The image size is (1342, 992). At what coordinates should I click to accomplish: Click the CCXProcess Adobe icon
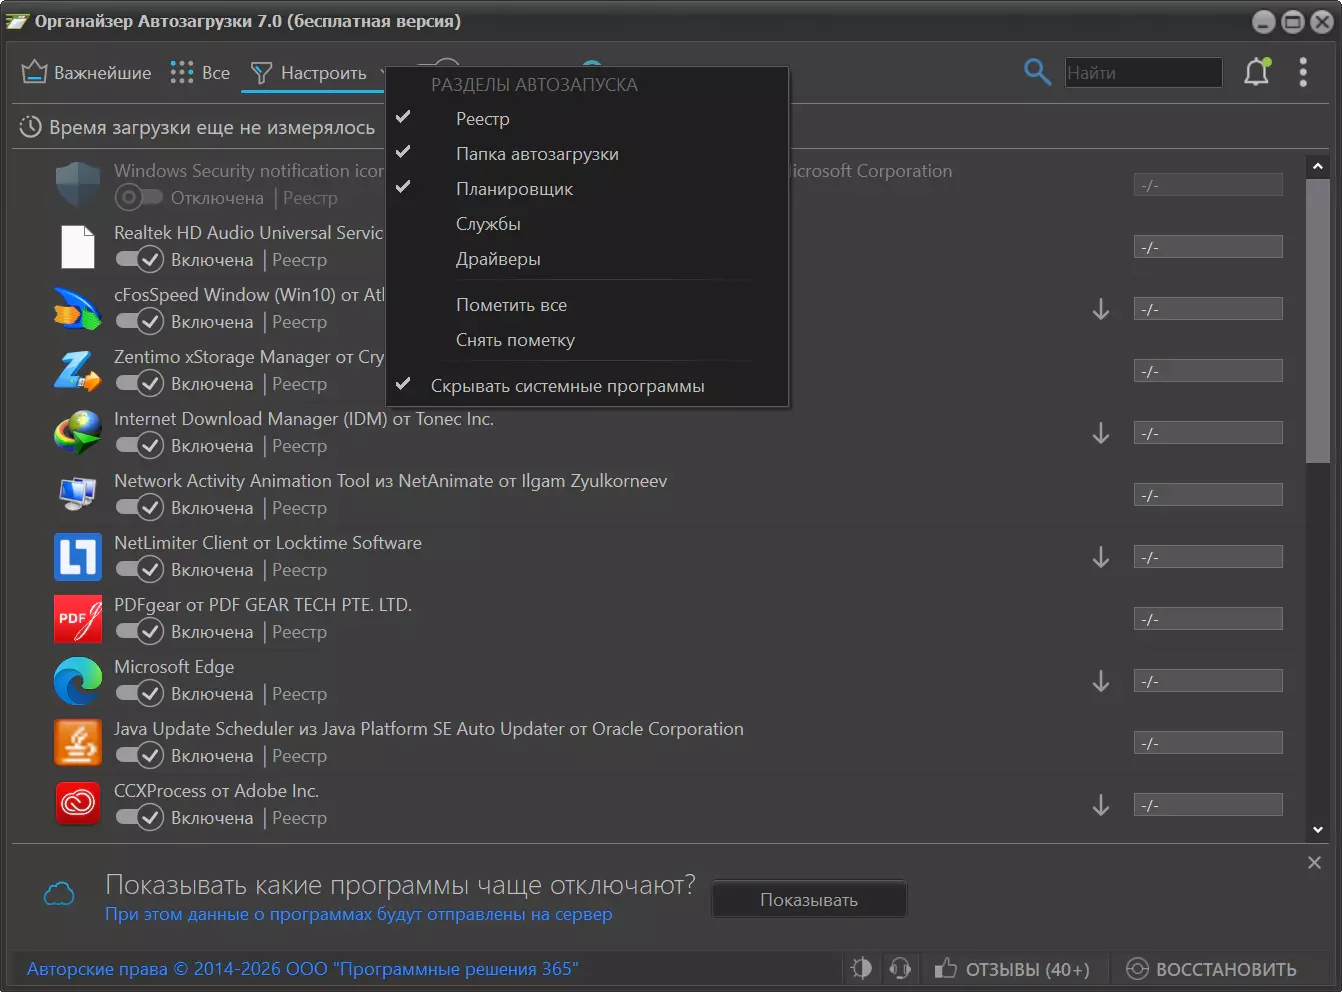(78, 805)
